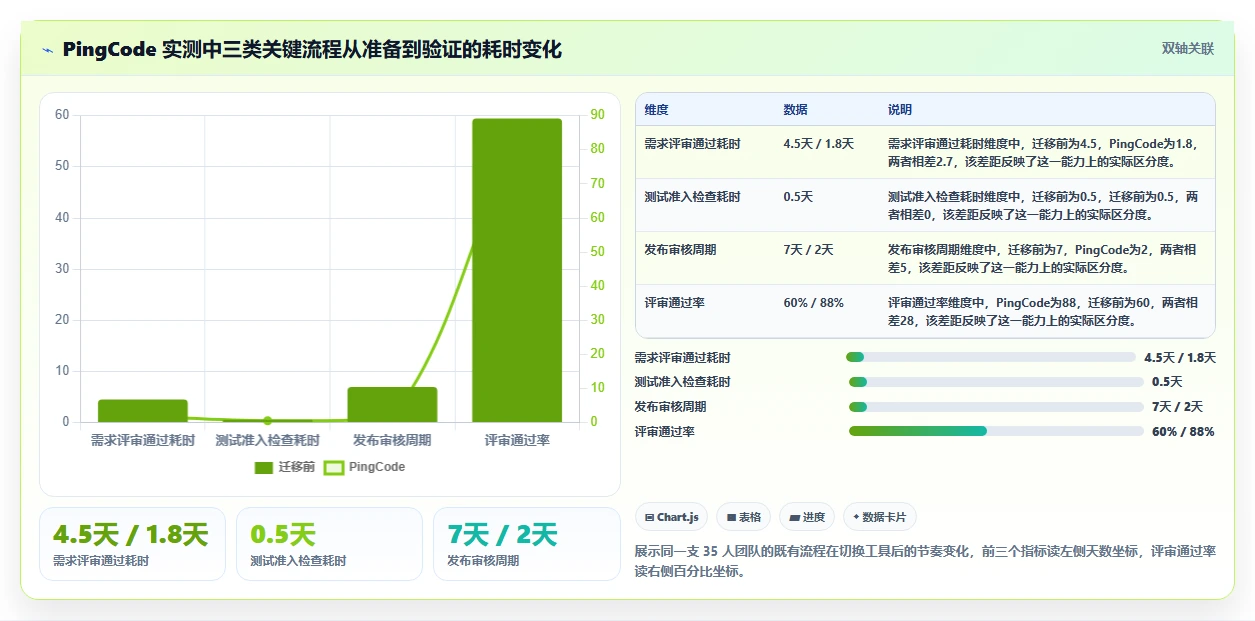Click the 60 tick on left axis
The height and width of the screenshot is (621, 1255).
tap(62, 115)
